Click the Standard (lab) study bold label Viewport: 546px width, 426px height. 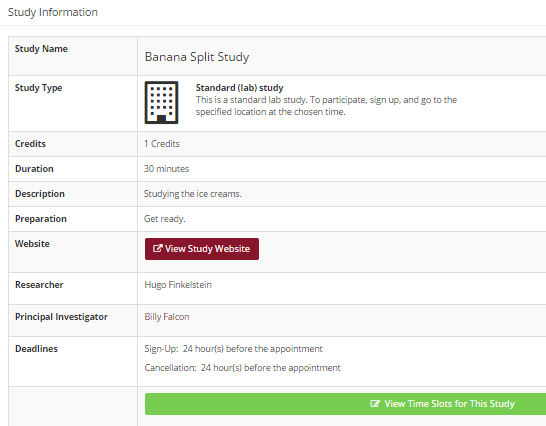pos(239,87)
